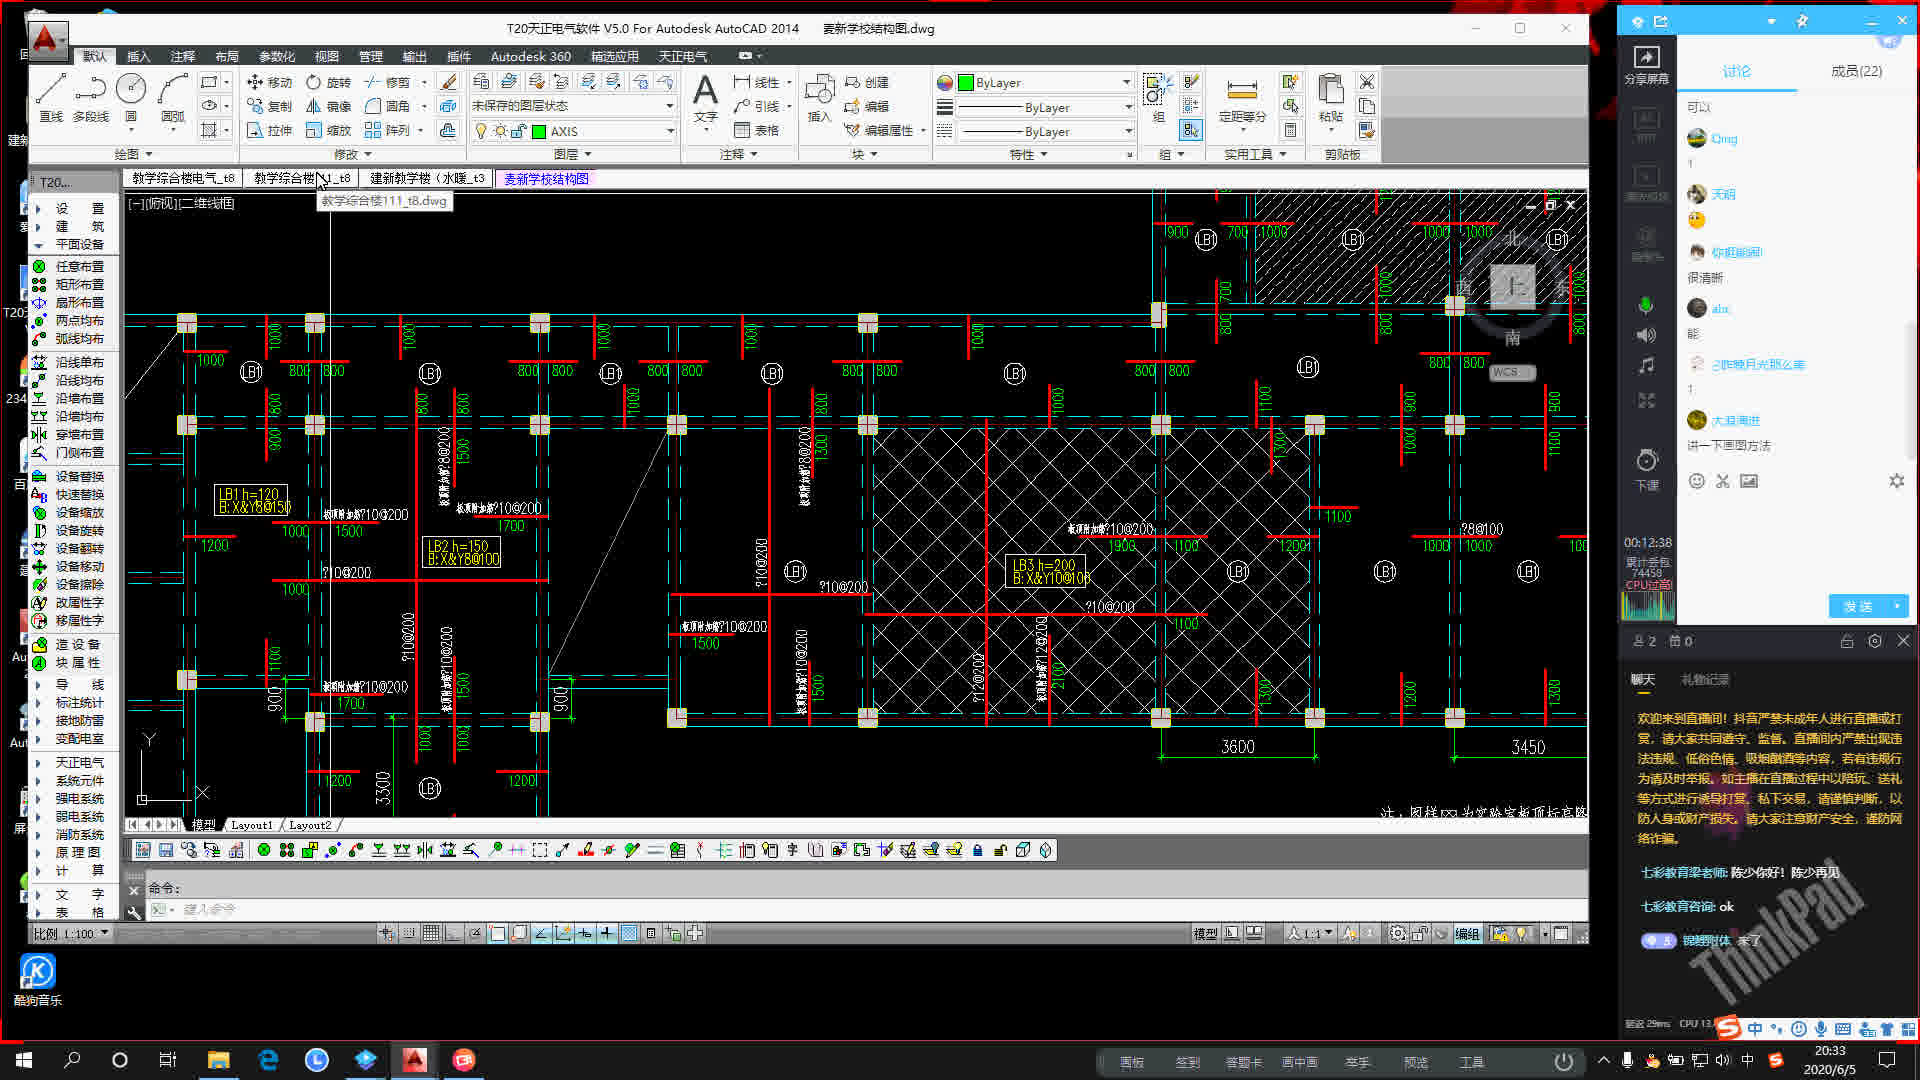The height and width of the screenshot is (1080, 1920).
Task: Click the 下课 end class button
Action: point(1646,470)
